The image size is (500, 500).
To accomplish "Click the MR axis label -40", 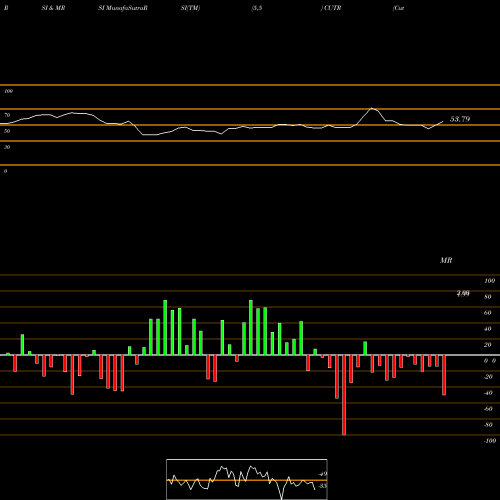I will coord(488,393).
